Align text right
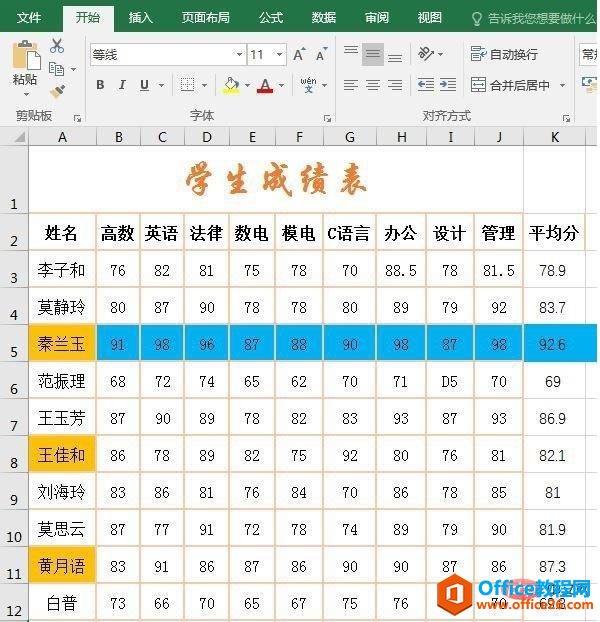The height and width of the screenshot is (622, 600). (395, 85)
